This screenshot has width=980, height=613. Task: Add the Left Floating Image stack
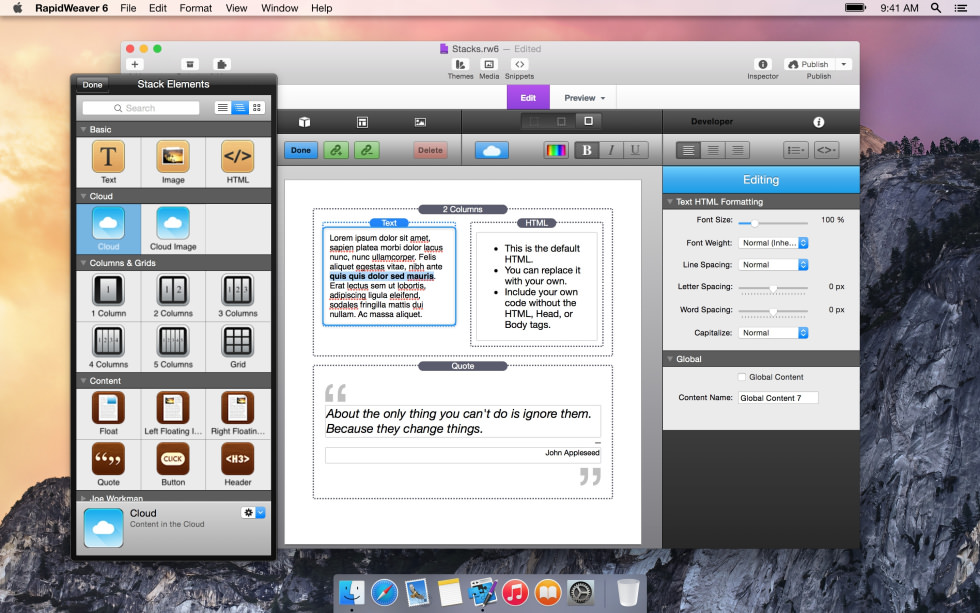click(x=173, y=413)
